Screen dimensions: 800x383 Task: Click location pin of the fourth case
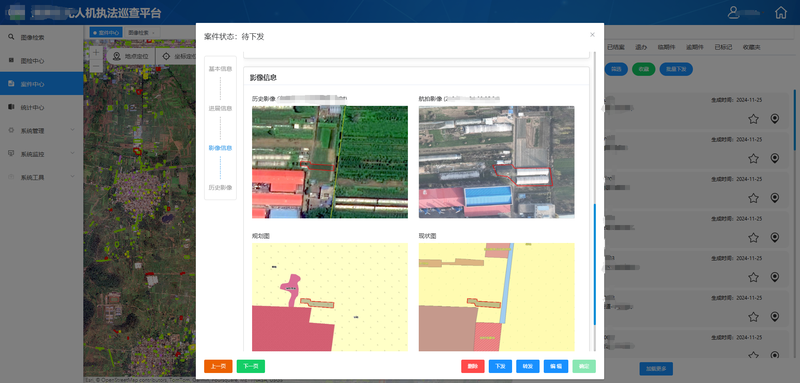coord(774,238)
